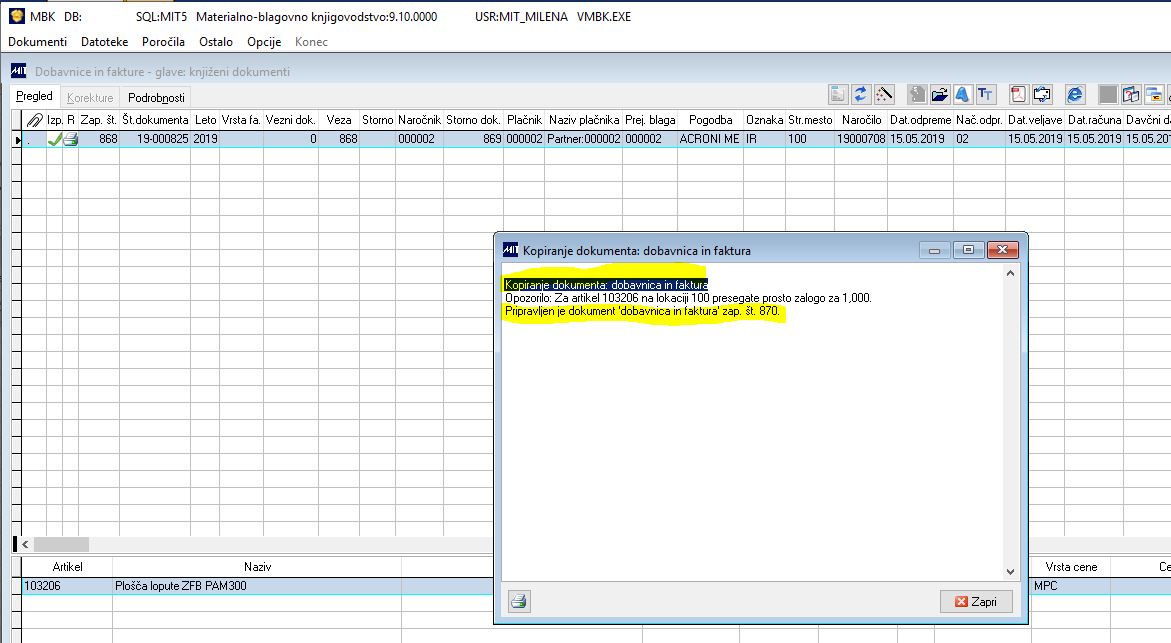Click the email send toolbar icon
The image size is (1171, 643).
[x=1041, y=94]
